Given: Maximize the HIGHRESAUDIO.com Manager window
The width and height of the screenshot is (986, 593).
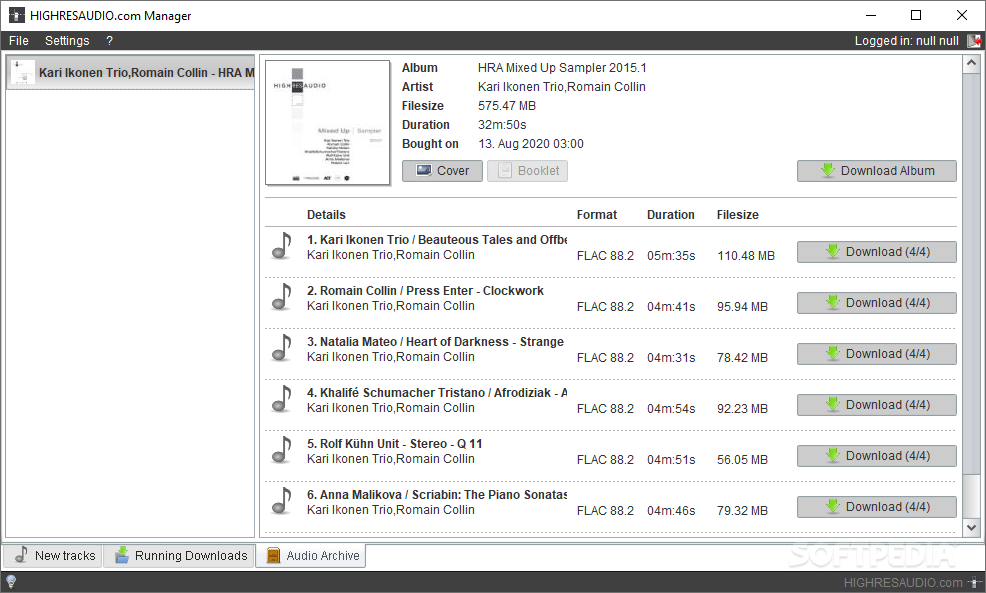Looking at the screenshot, I should 916,16.
